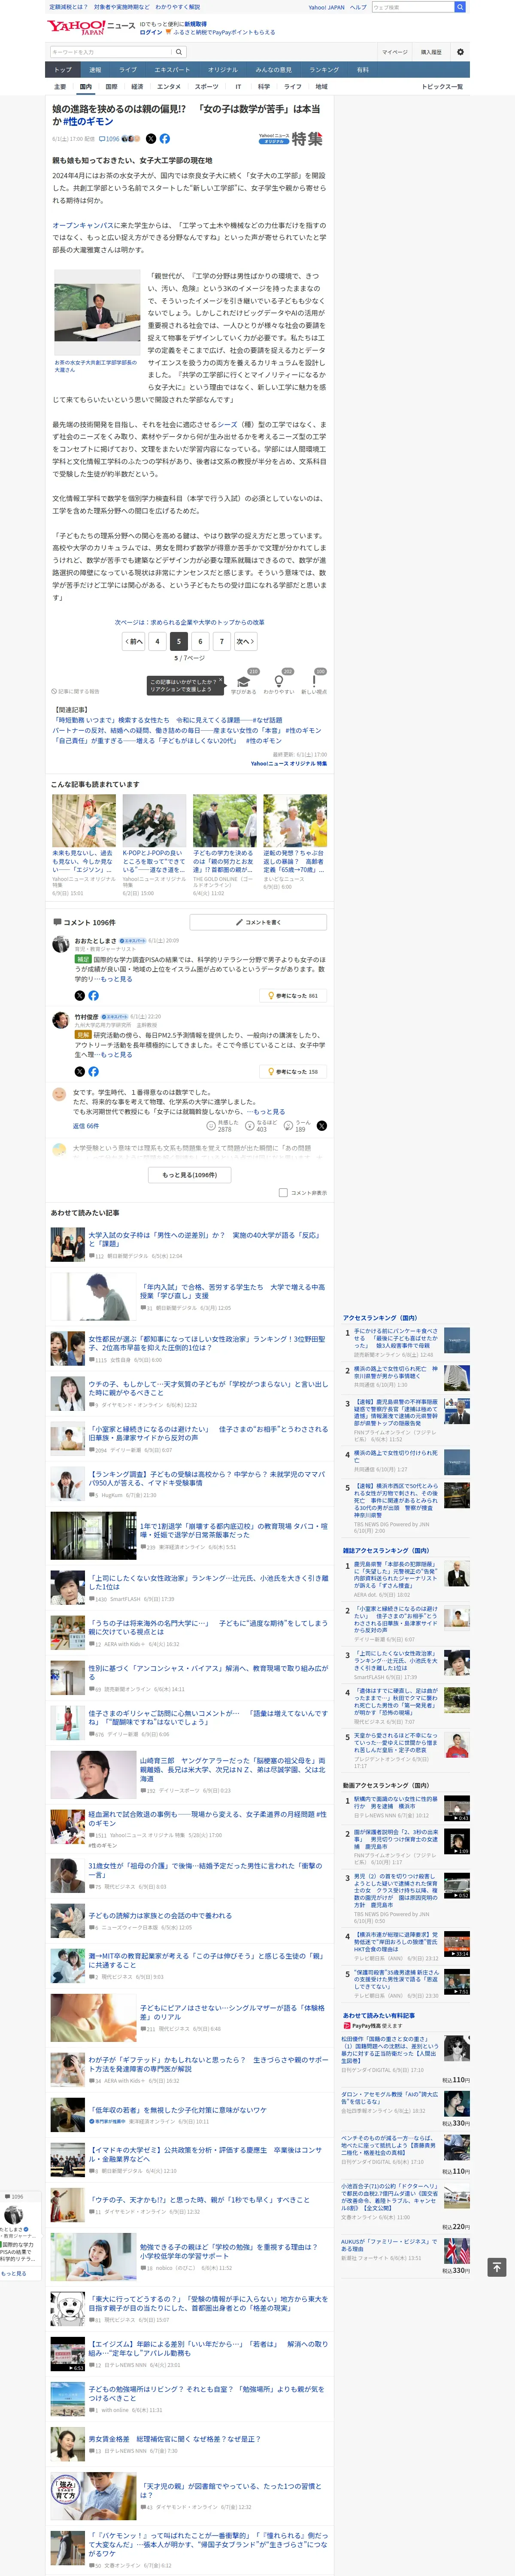Open the Yahoo!ニュース オリジナル 特集 link
The image size is (515, 2576).
pyautogui.click(x=289, y=763)
